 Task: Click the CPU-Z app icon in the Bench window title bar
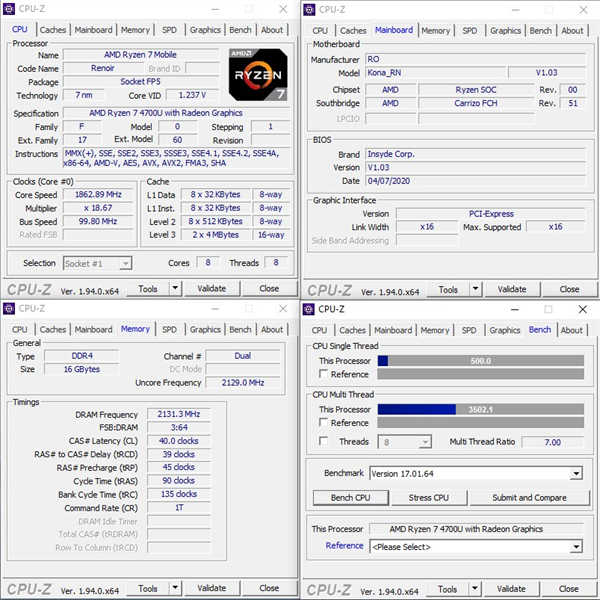tap(308, 309)
